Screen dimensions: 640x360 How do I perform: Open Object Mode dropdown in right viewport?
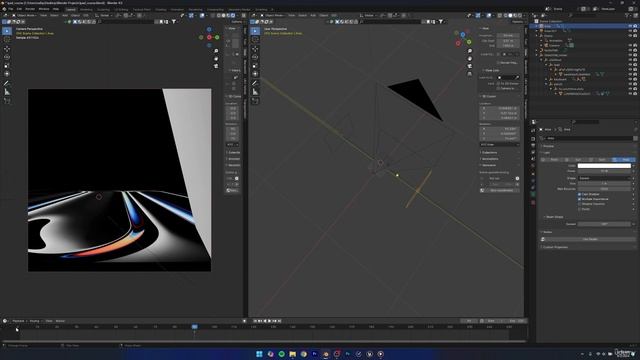(x=273, y=15)
